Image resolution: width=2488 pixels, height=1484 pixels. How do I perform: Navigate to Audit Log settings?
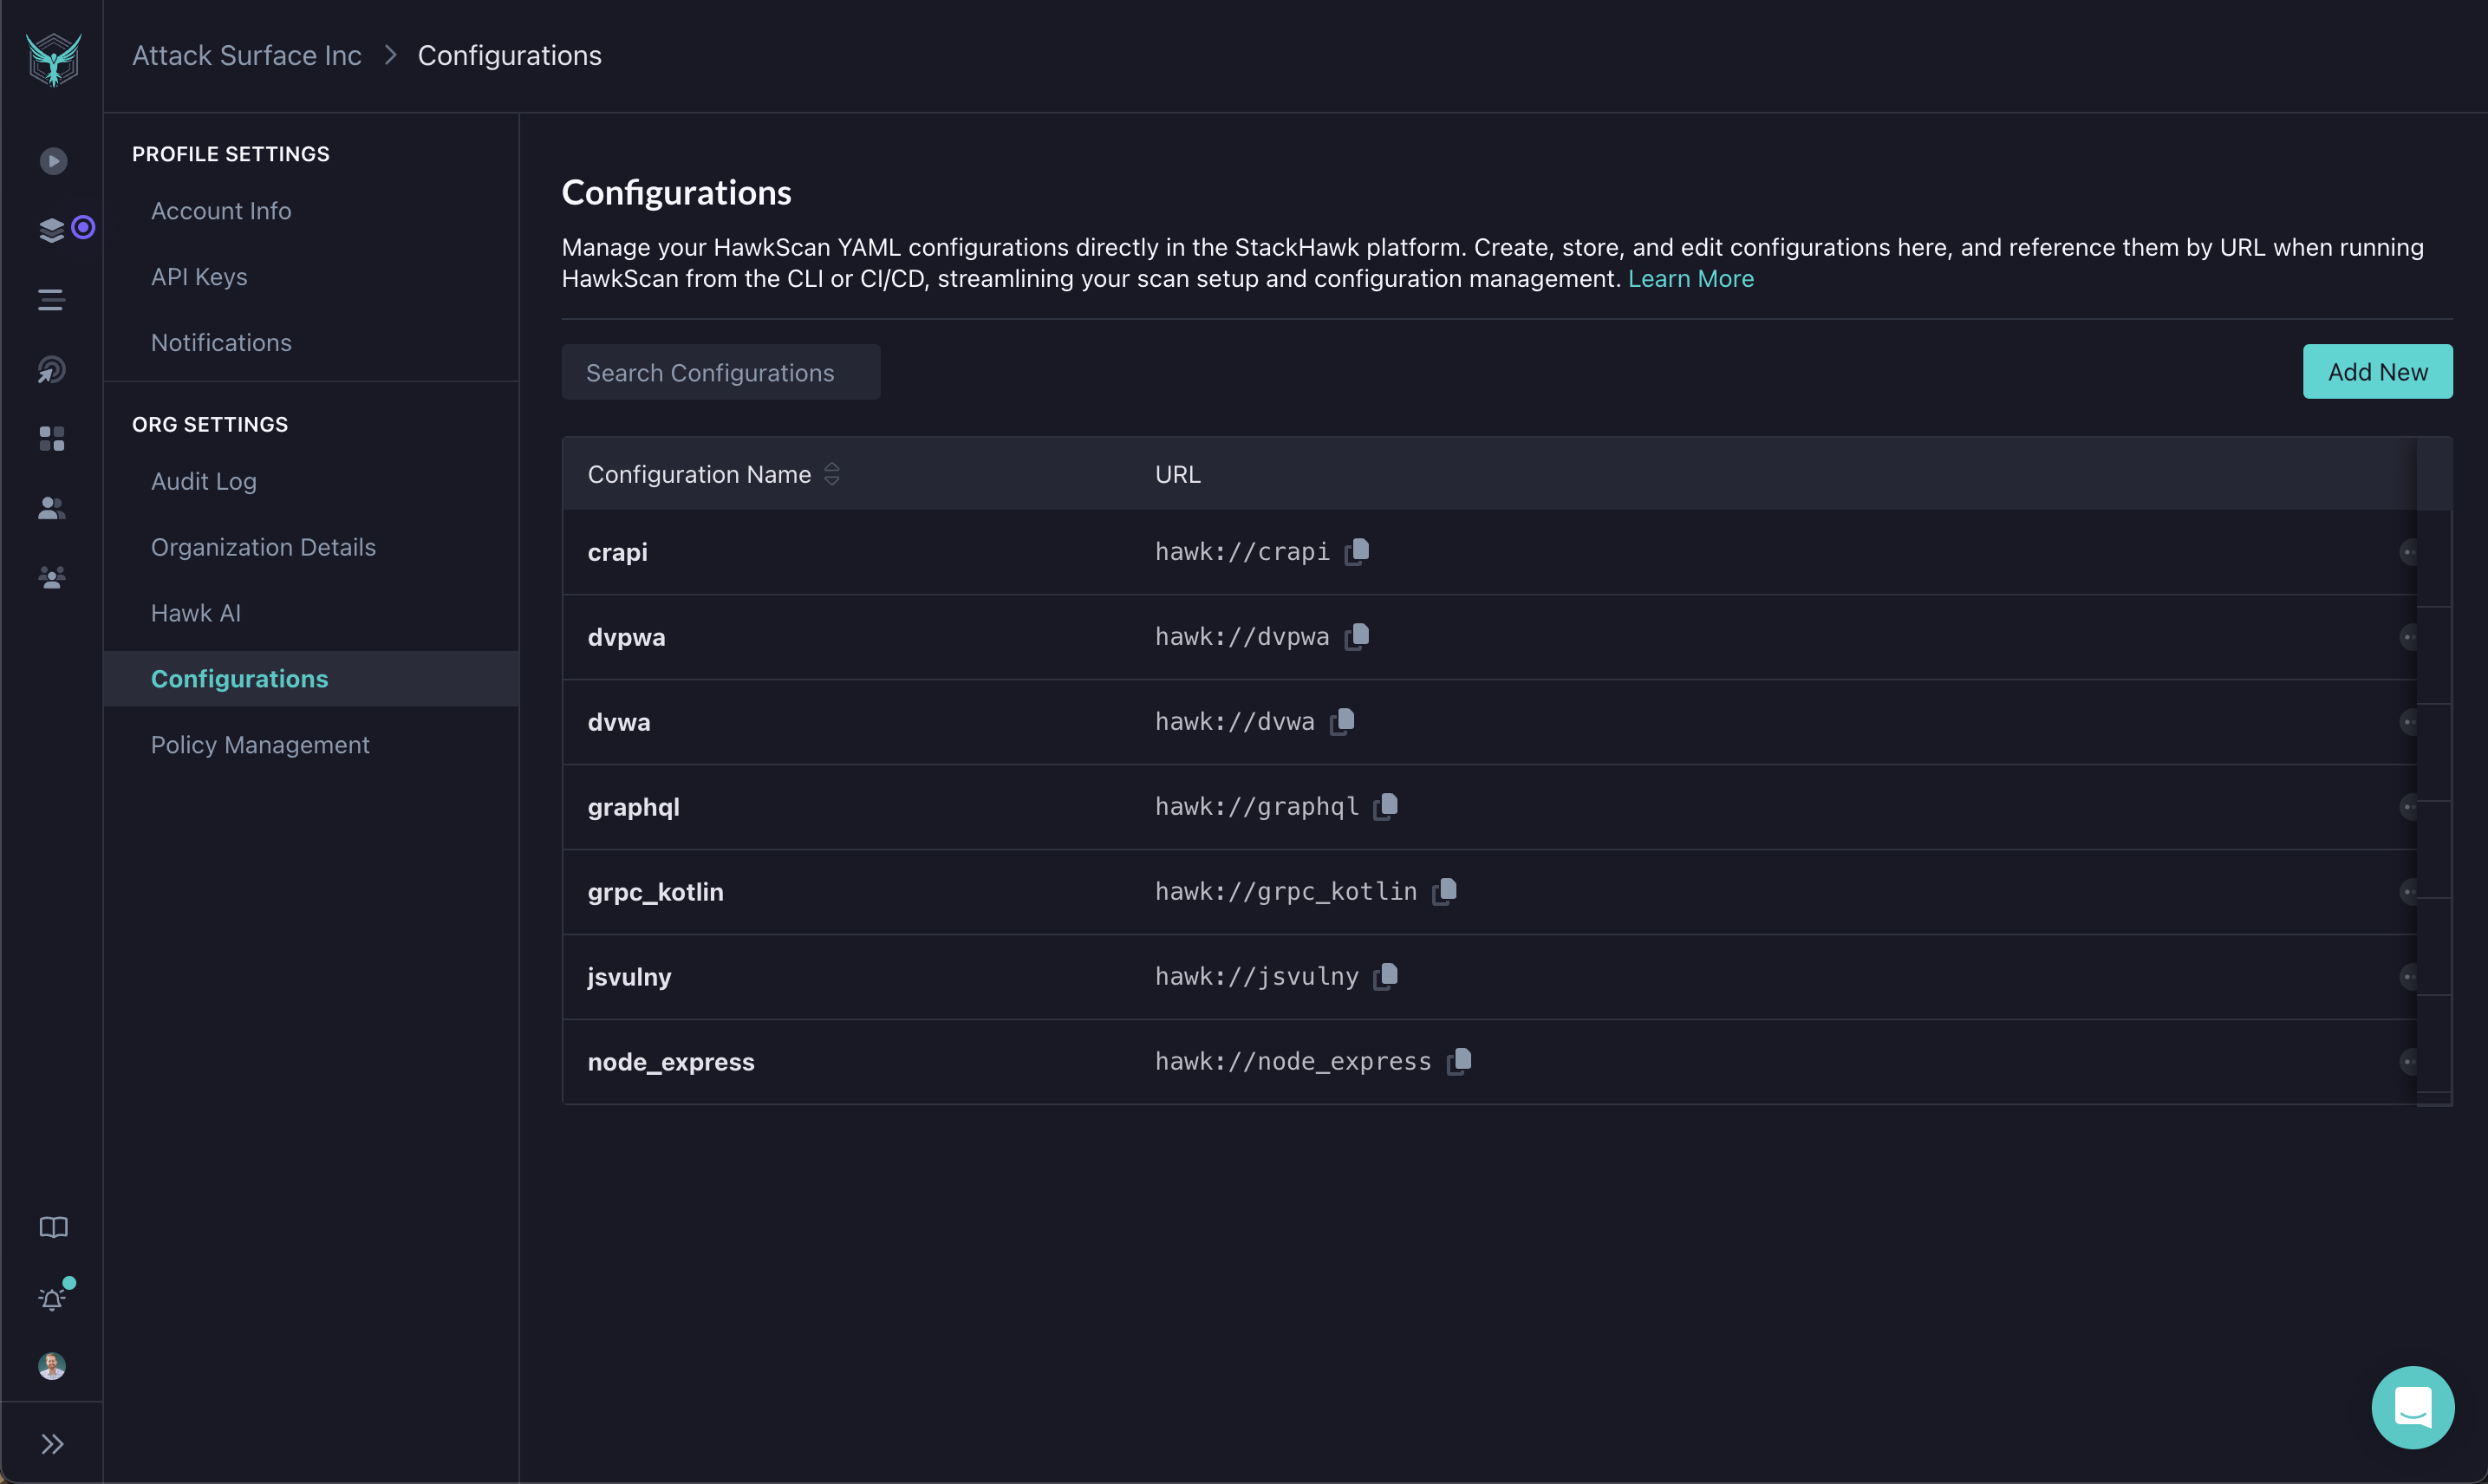[203, 480]
